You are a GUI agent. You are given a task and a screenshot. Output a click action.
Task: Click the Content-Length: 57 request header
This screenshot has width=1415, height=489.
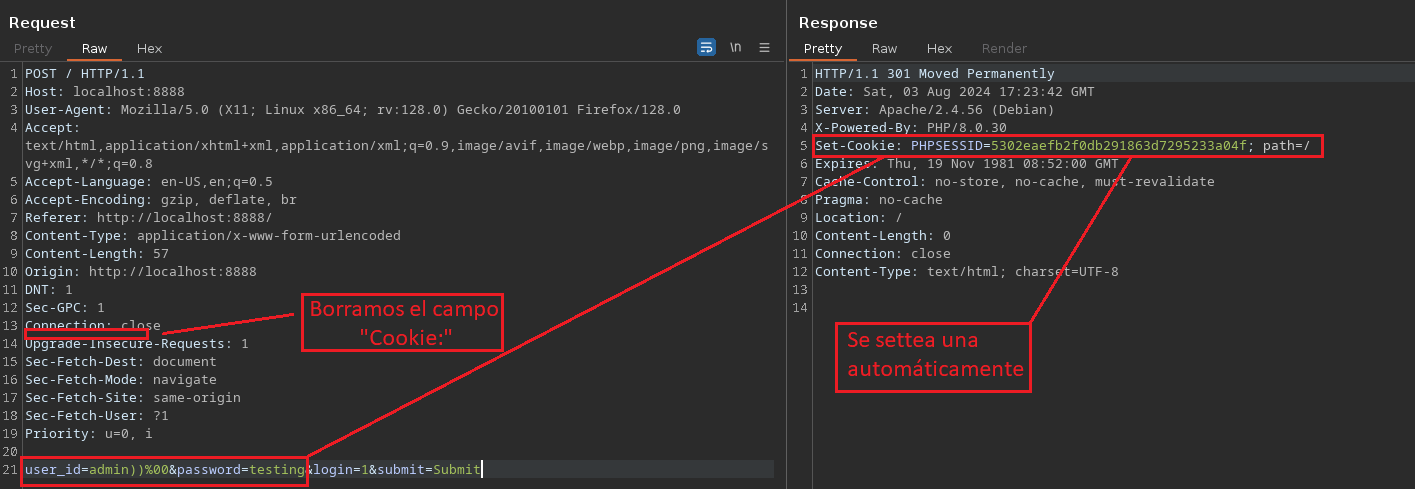point(96,254)
